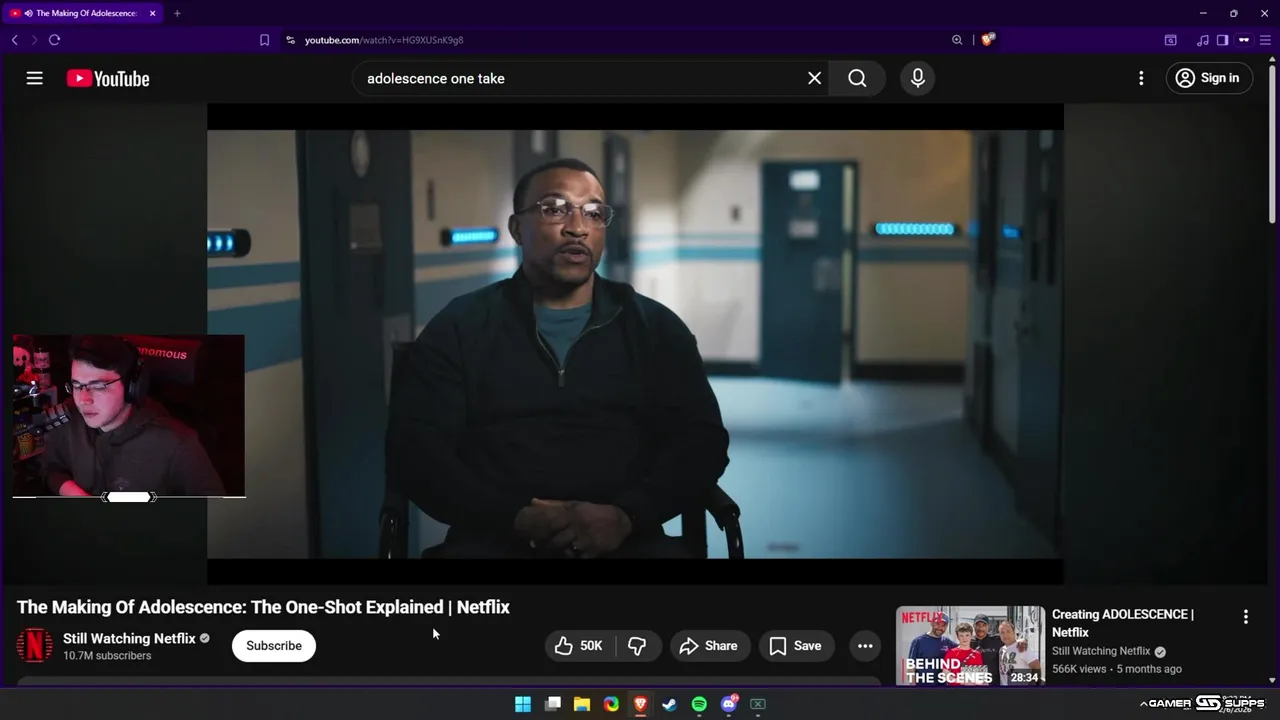Toggle the browser sidebar panel
1280x720 pixels.
1222,40
